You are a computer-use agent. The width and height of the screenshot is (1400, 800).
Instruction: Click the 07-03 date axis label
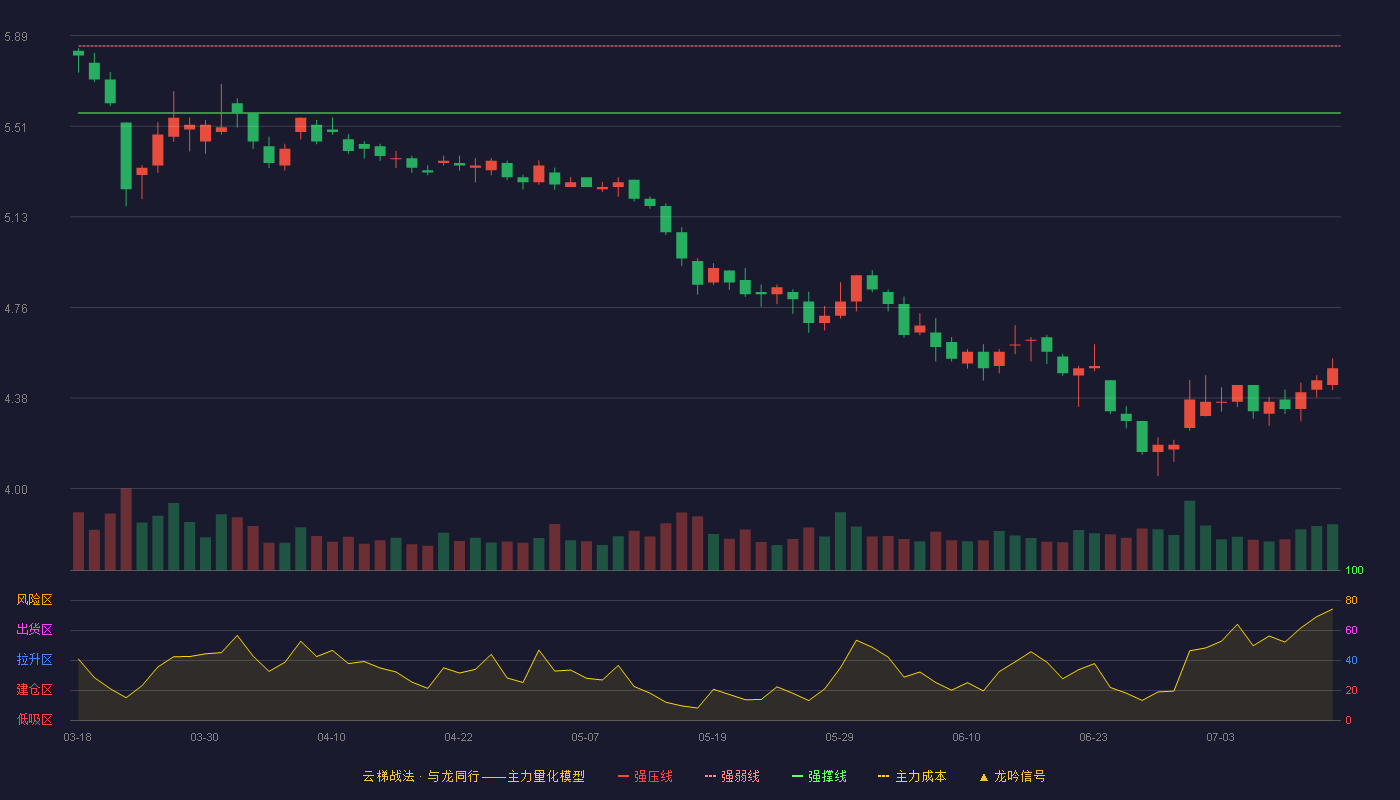(1220, 737)
